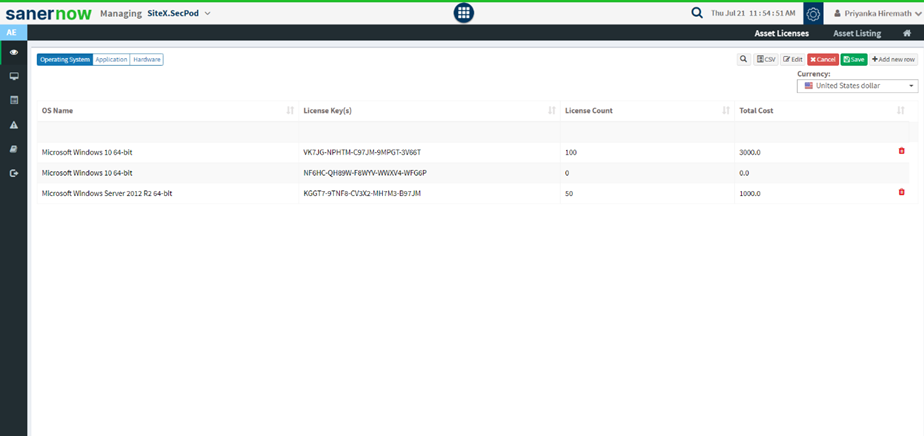Sort by OS Name column arrows
Viewport: 924px width, 436px height.
290,111
